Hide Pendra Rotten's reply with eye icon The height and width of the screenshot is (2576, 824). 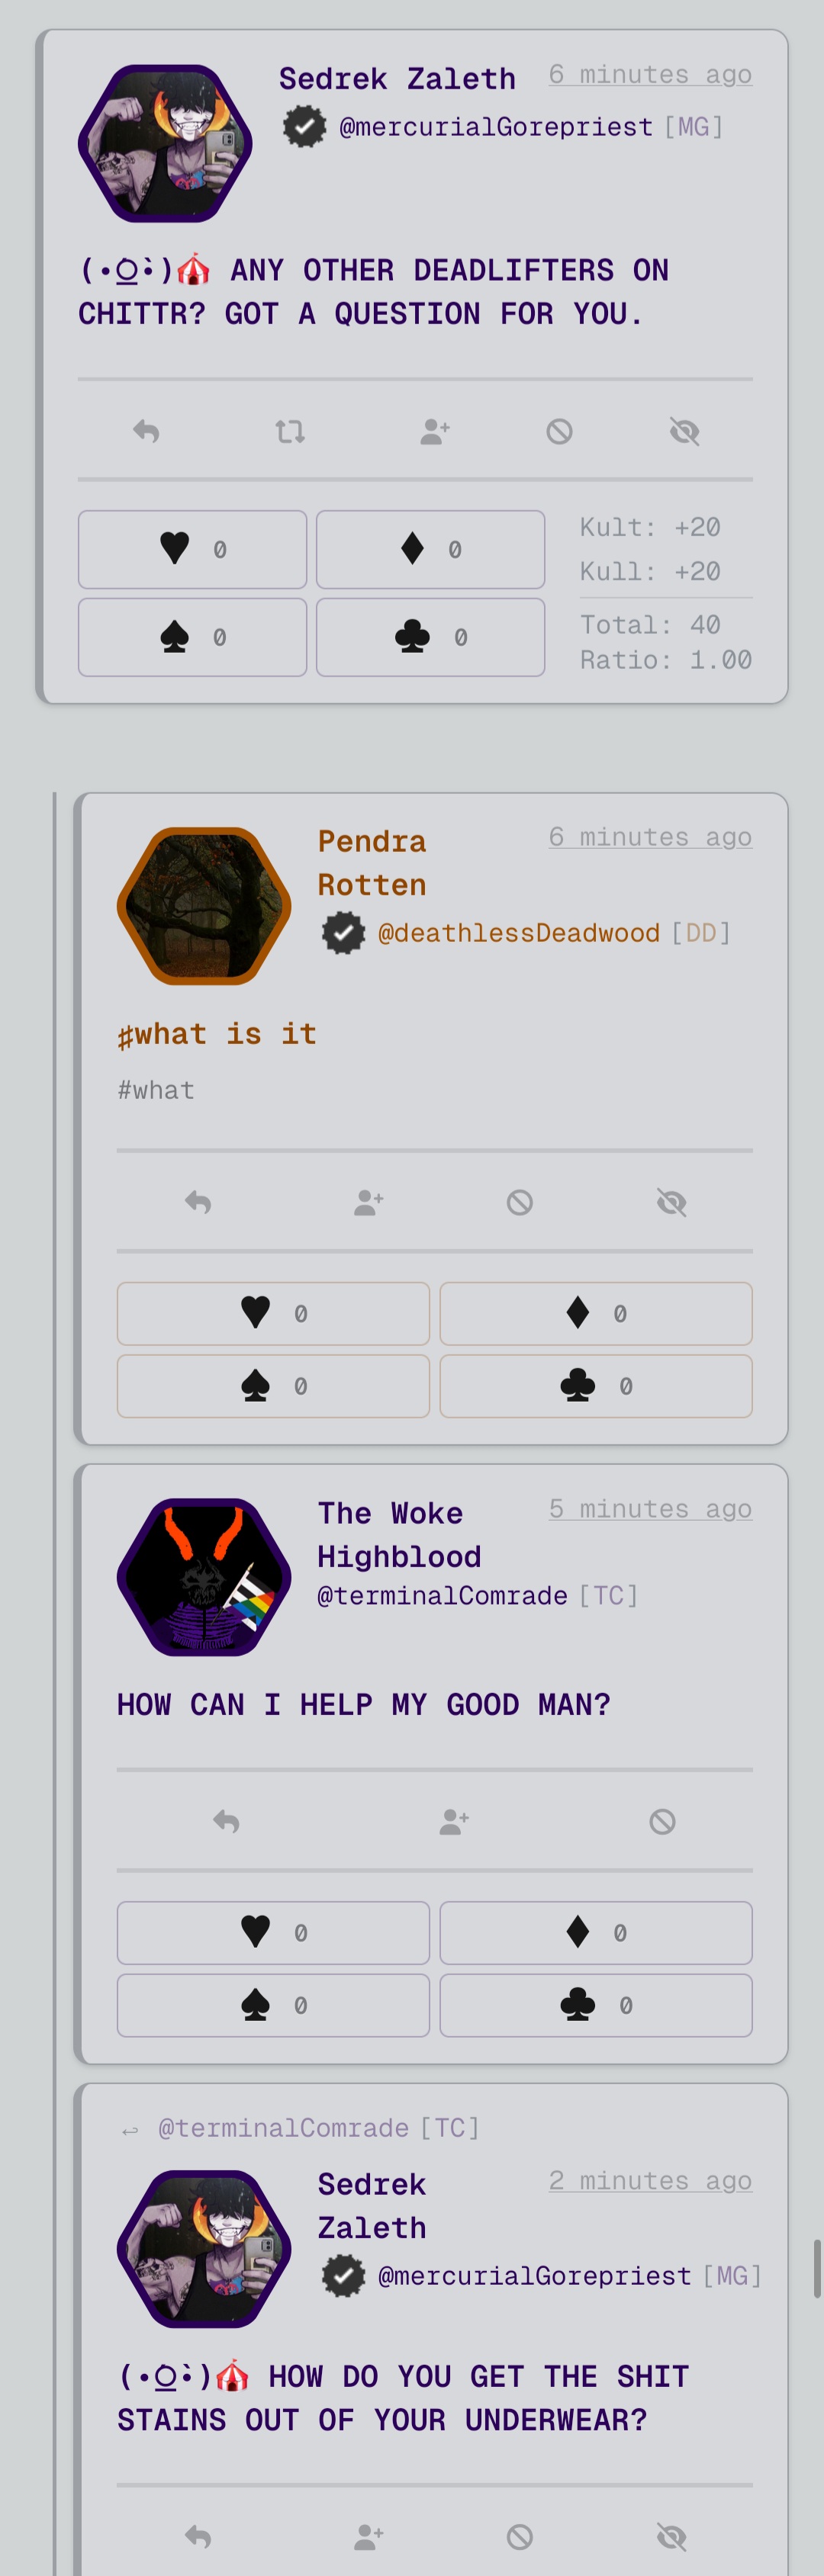672,1202
